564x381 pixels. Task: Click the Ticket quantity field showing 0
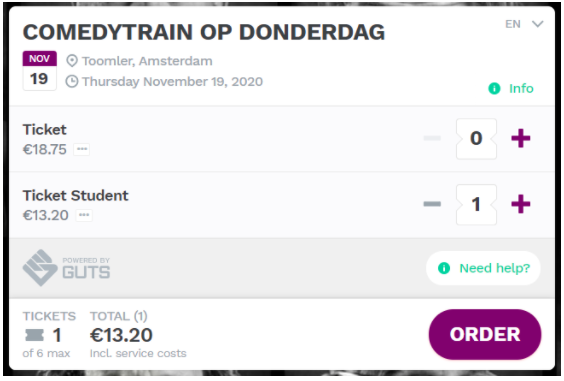(x=476, y=139)
